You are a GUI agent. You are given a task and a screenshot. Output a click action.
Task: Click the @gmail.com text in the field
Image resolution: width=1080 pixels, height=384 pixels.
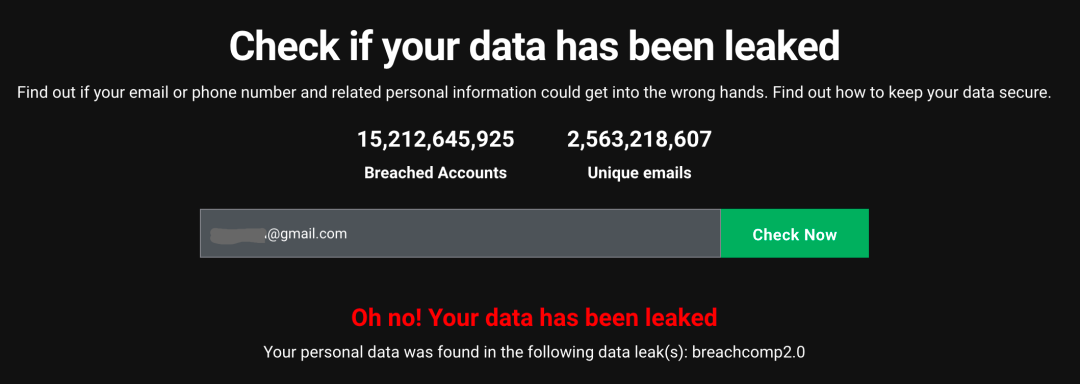(306, 234)
